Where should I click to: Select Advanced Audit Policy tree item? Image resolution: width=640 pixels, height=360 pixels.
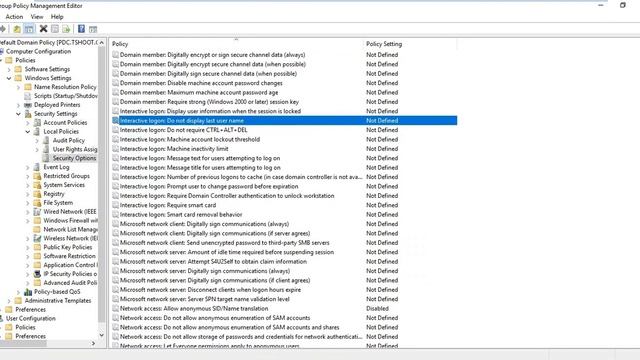click(x=70, y=283)
